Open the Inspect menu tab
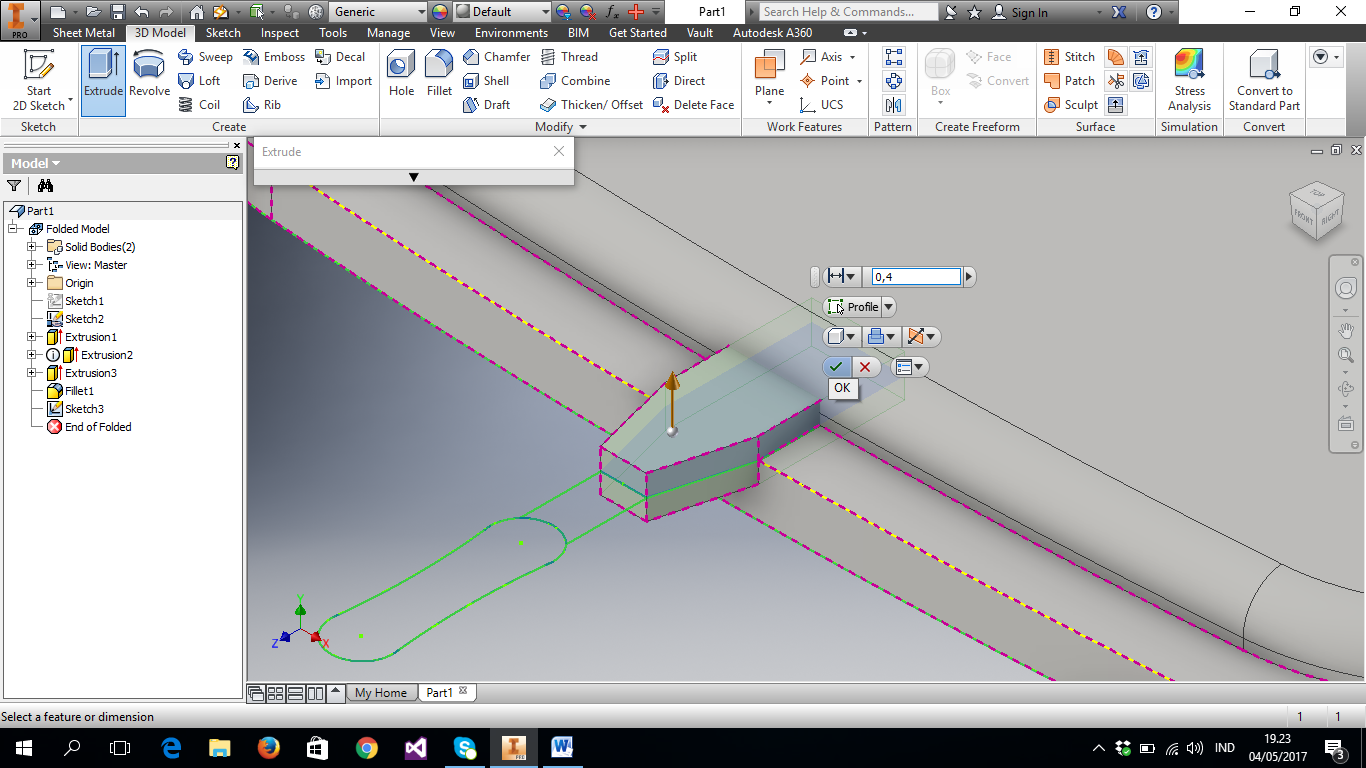Image resolution: width=1366 pixels, height=768 pixels. pos(279,32)
